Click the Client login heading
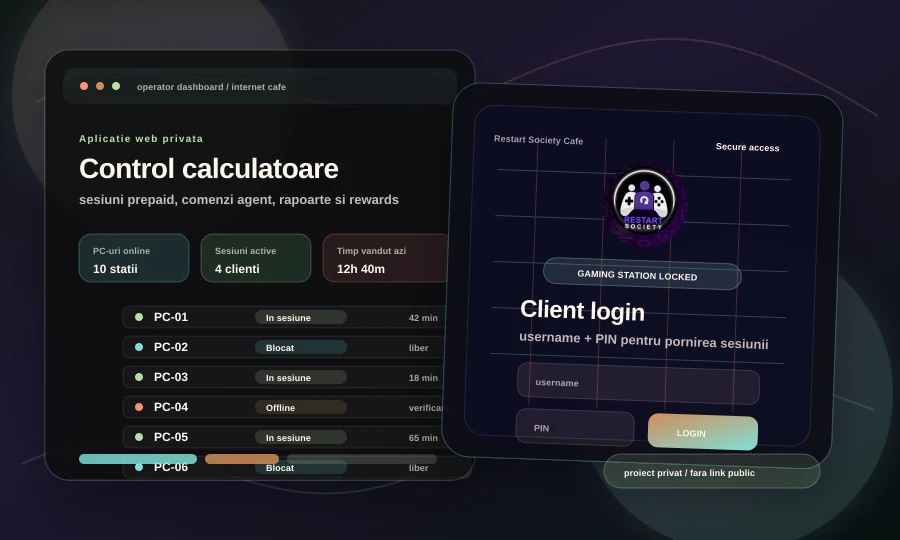 coord(582,310)
